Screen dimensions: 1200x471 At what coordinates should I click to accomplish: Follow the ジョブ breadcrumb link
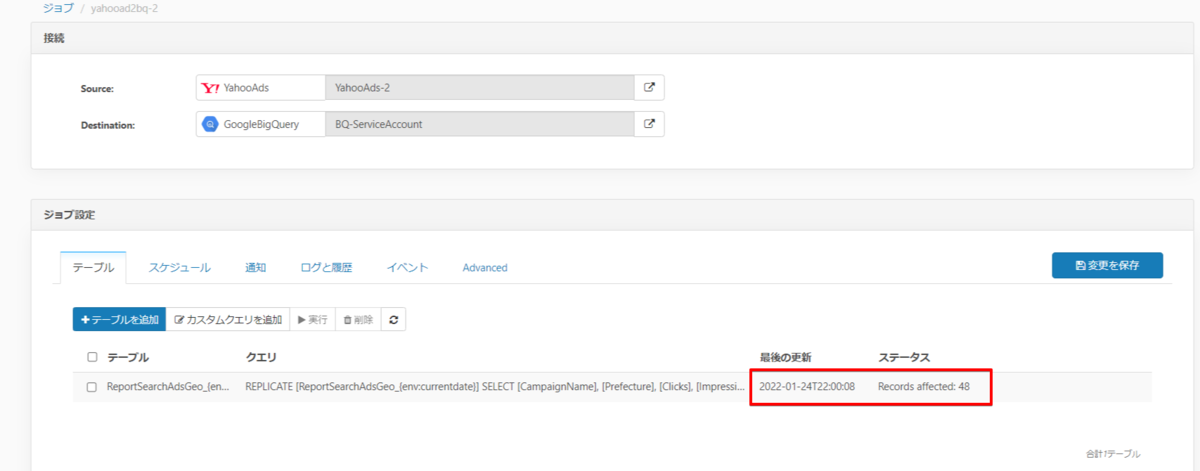pos(59,6)
